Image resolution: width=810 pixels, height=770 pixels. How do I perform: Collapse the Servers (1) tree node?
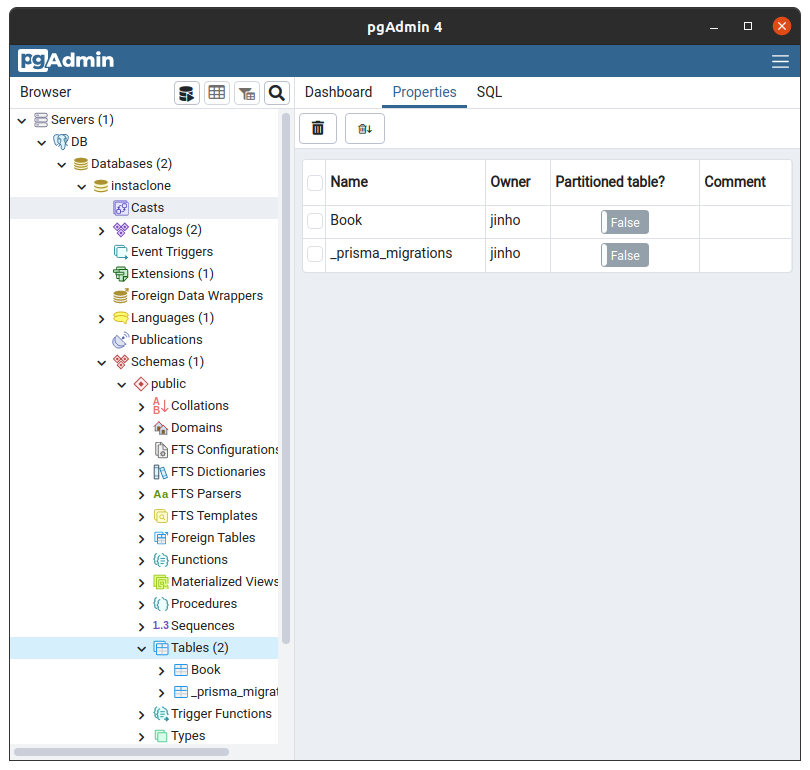pyautogui.click(x=22, y=121)
